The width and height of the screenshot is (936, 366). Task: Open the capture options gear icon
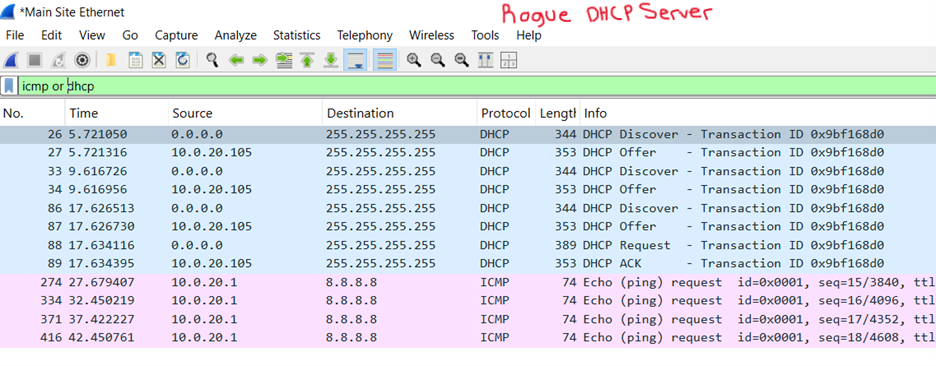click(82, 60)
